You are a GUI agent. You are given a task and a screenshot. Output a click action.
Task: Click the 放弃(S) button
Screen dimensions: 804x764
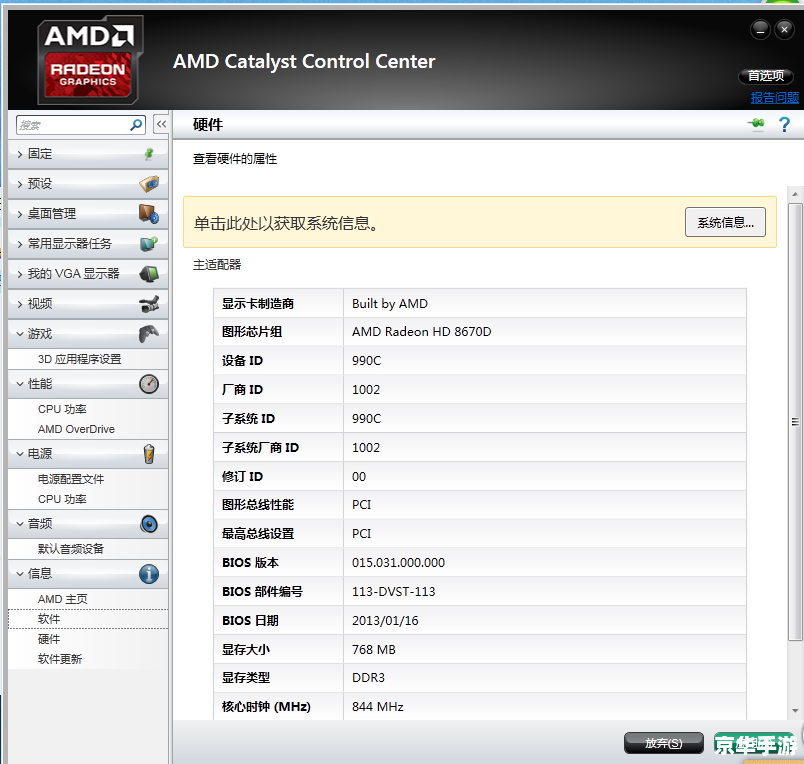tap(664, 743)
